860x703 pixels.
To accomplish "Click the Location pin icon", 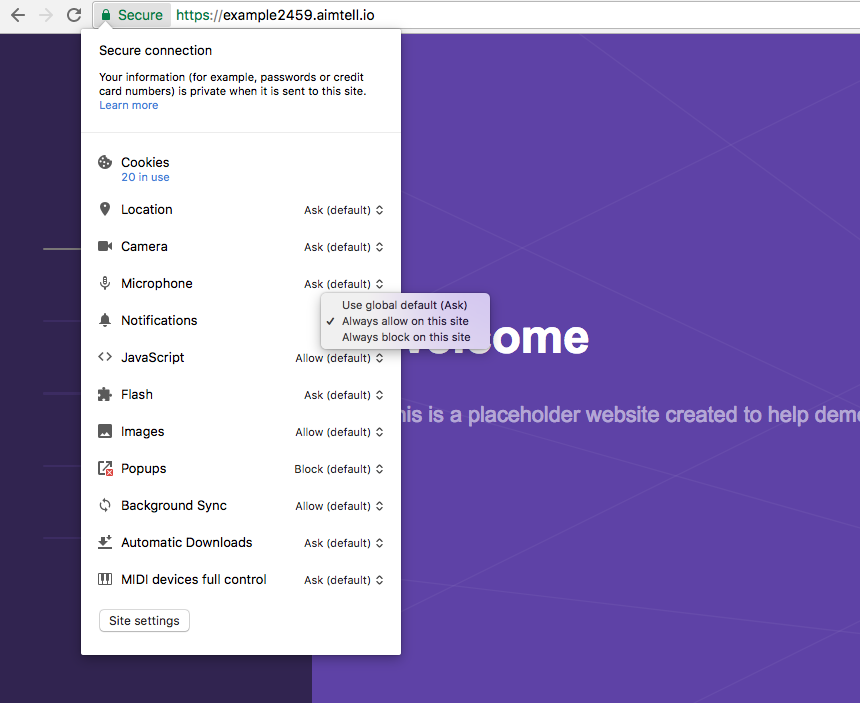I will (x=105, y=209).
